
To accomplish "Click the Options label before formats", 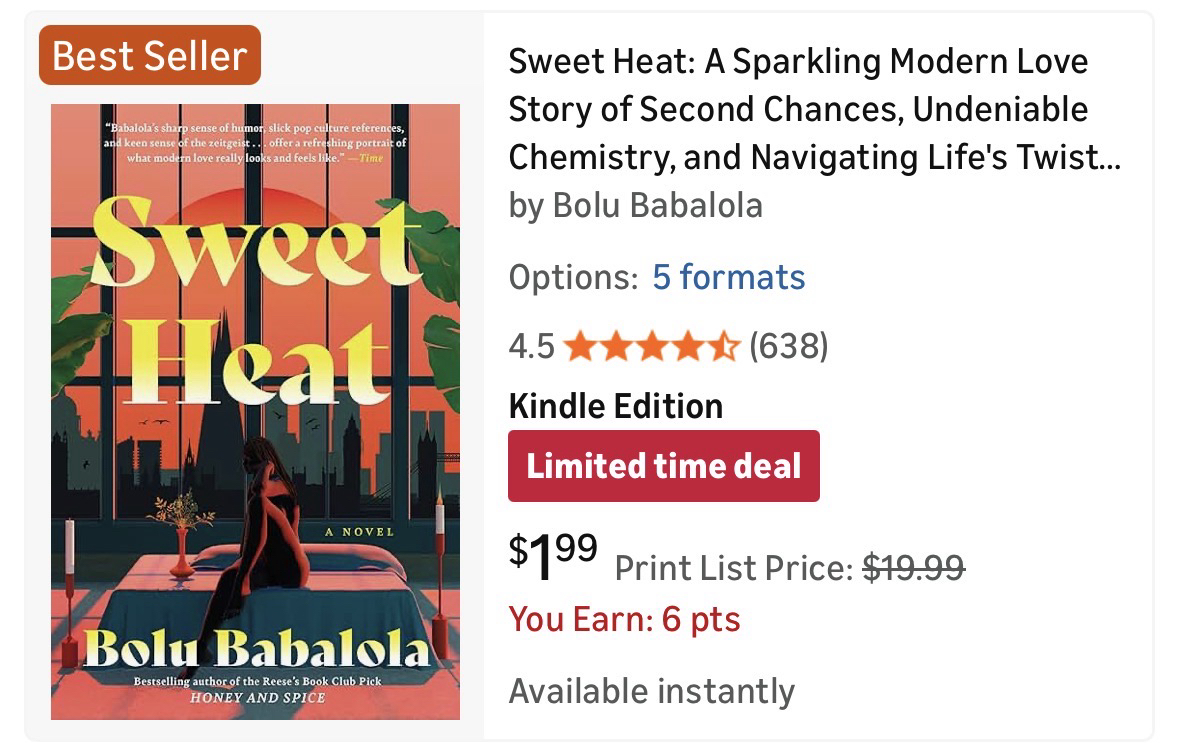I will [573, 276].
